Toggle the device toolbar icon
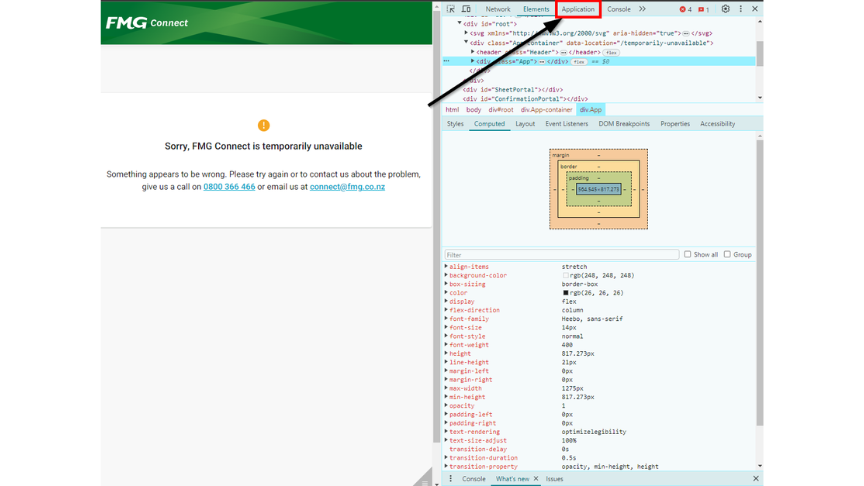Image resolution: width=864 pixels, height=486 pixels. [466, 9]
